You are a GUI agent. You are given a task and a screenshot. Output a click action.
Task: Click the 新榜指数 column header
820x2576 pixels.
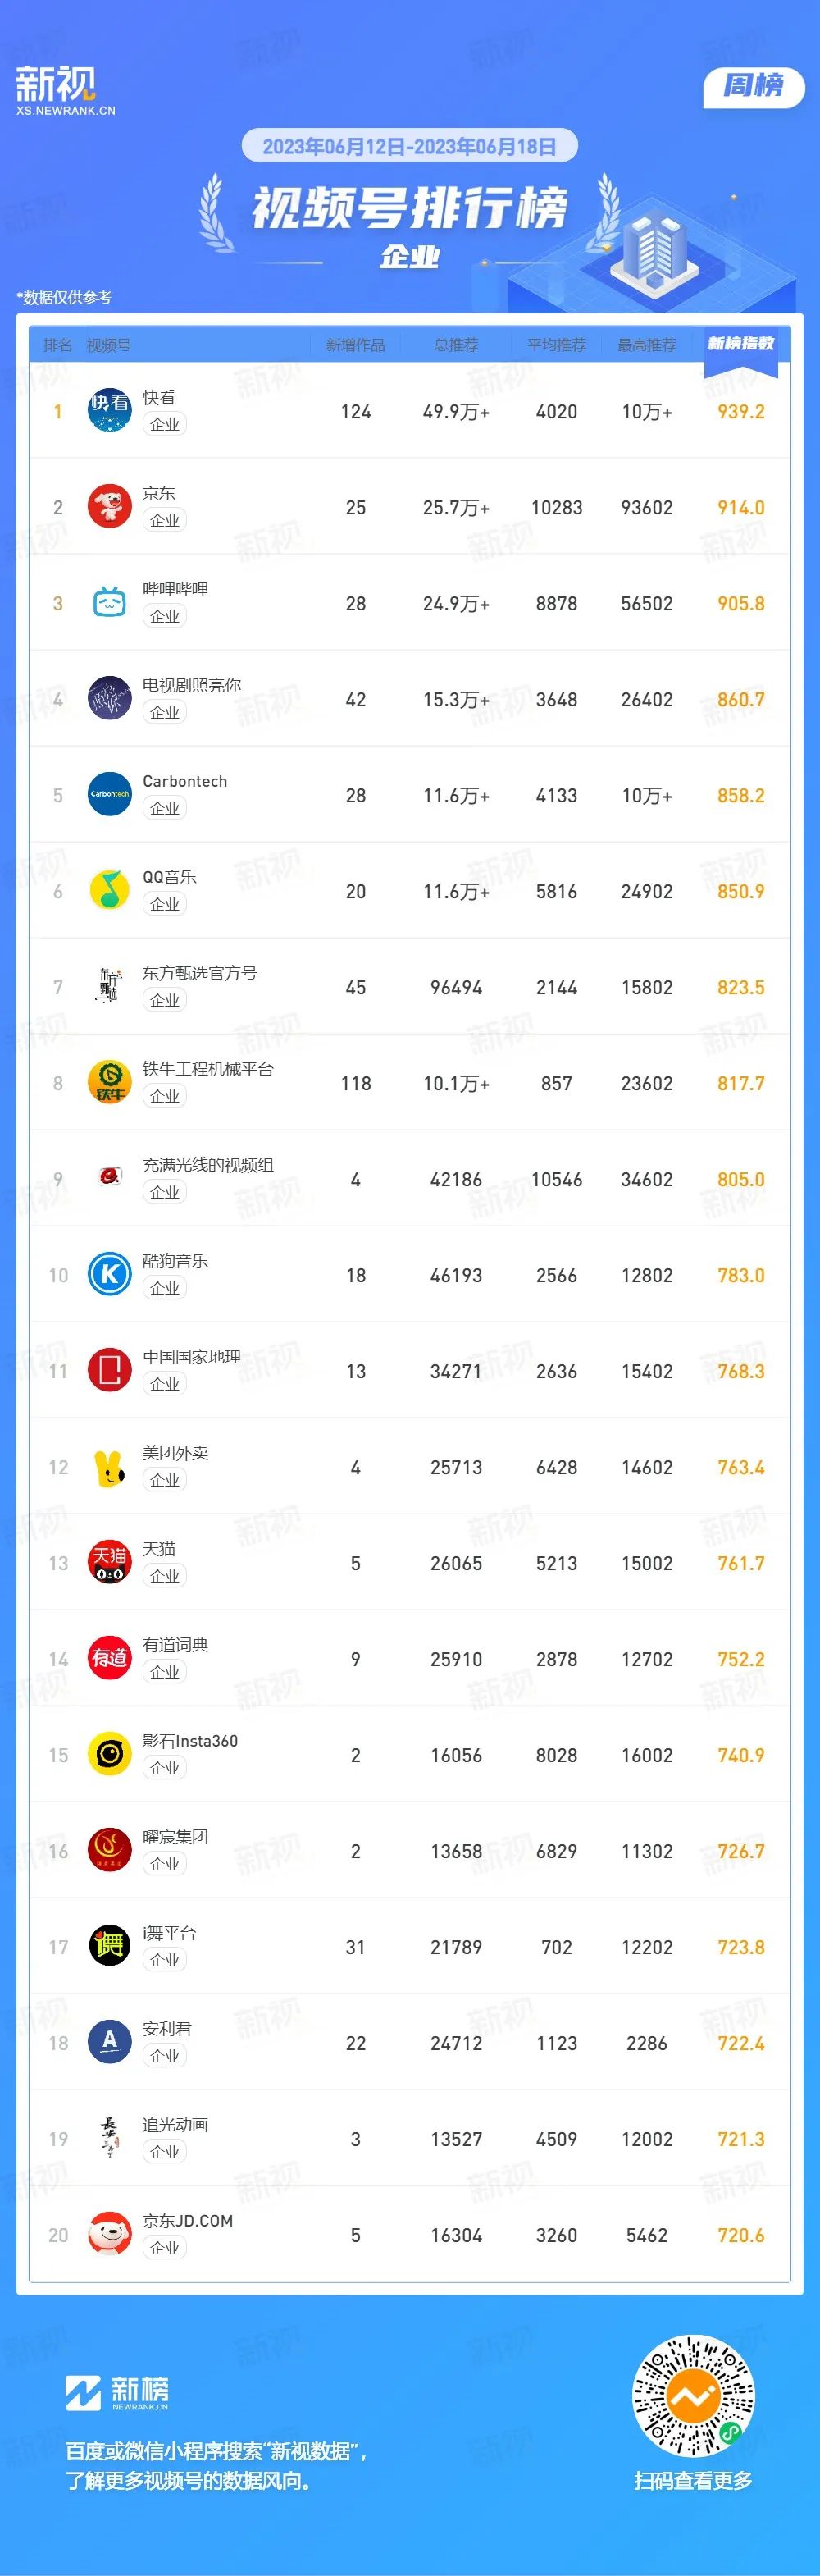pos(741,344)
